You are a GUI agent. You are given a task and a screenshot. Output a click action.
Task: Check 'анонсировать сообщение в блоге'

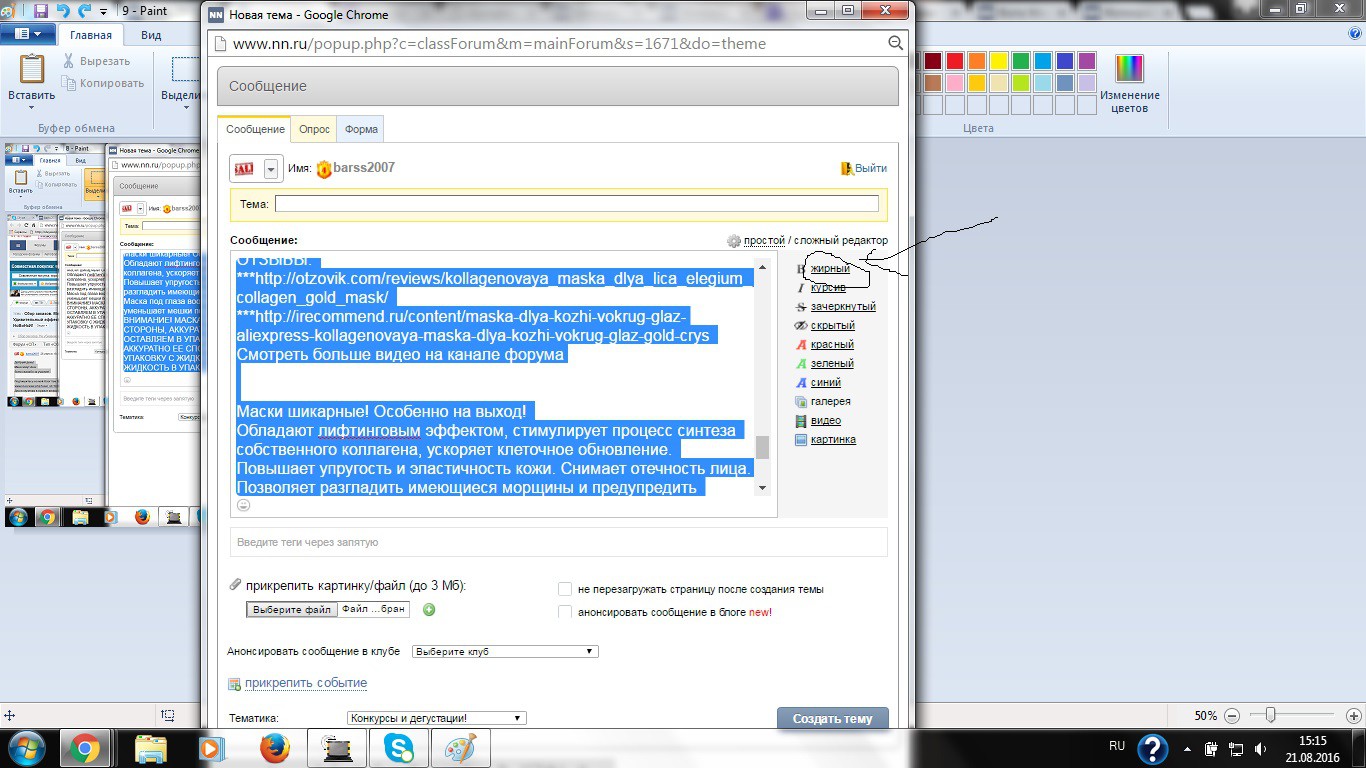point(565,612)
